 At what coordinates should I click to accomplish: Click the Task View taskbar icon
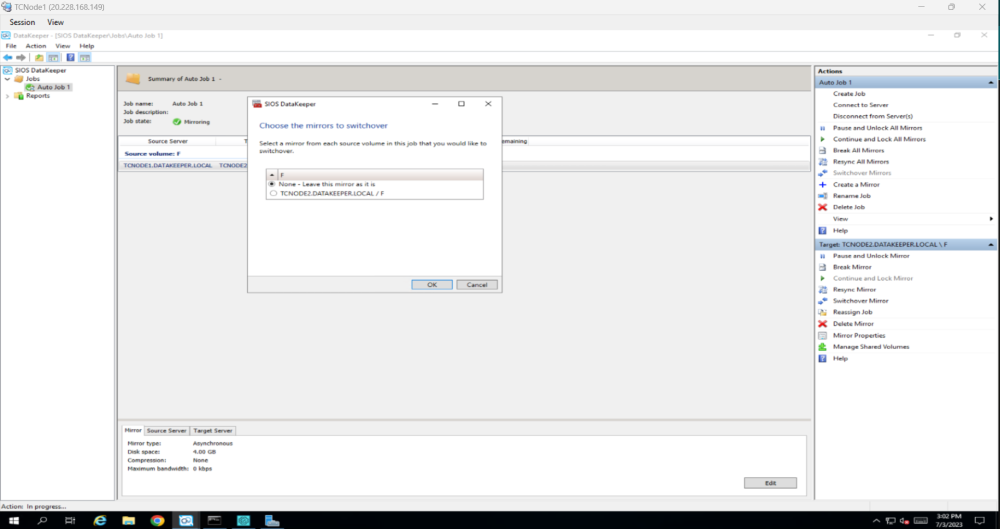[x=70, y=520]
